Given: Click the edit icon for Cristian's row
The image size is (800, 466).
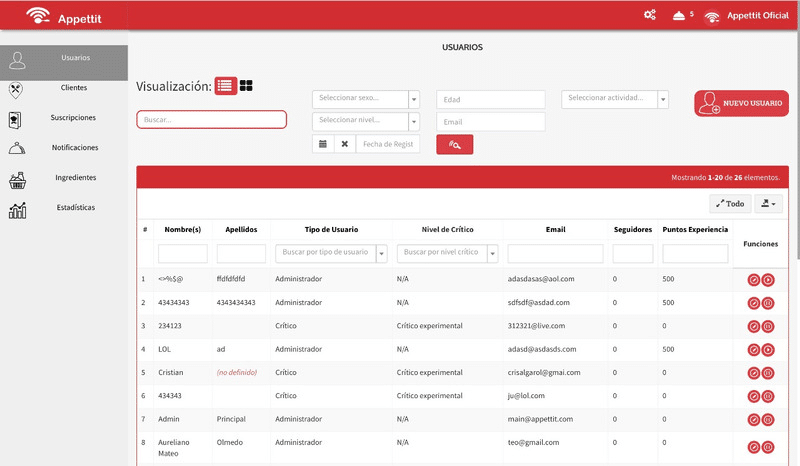Looking at the screenshot, I should coord(754,372).
